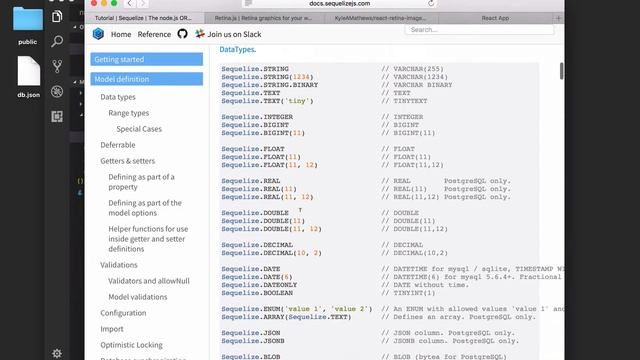The height and width of the screenshot is (360, 640).
Task: Click the docs.sequelizejs.com address bar
Action: (x=340, y=4)
